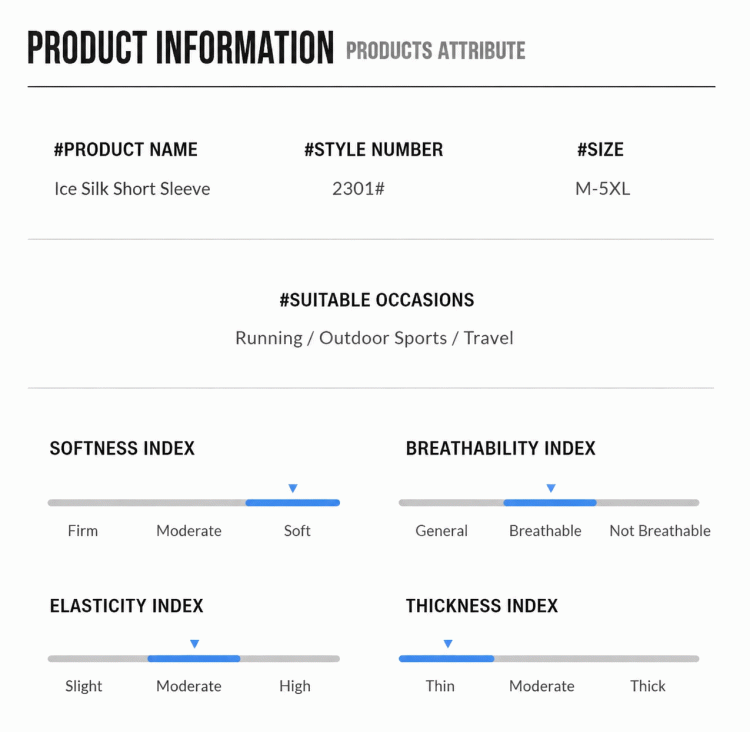Image resolution: width=750 pixels, height=732 pixels.
Task: Click the Softness Index triangle marker
Action: click(x=293, y=488)
